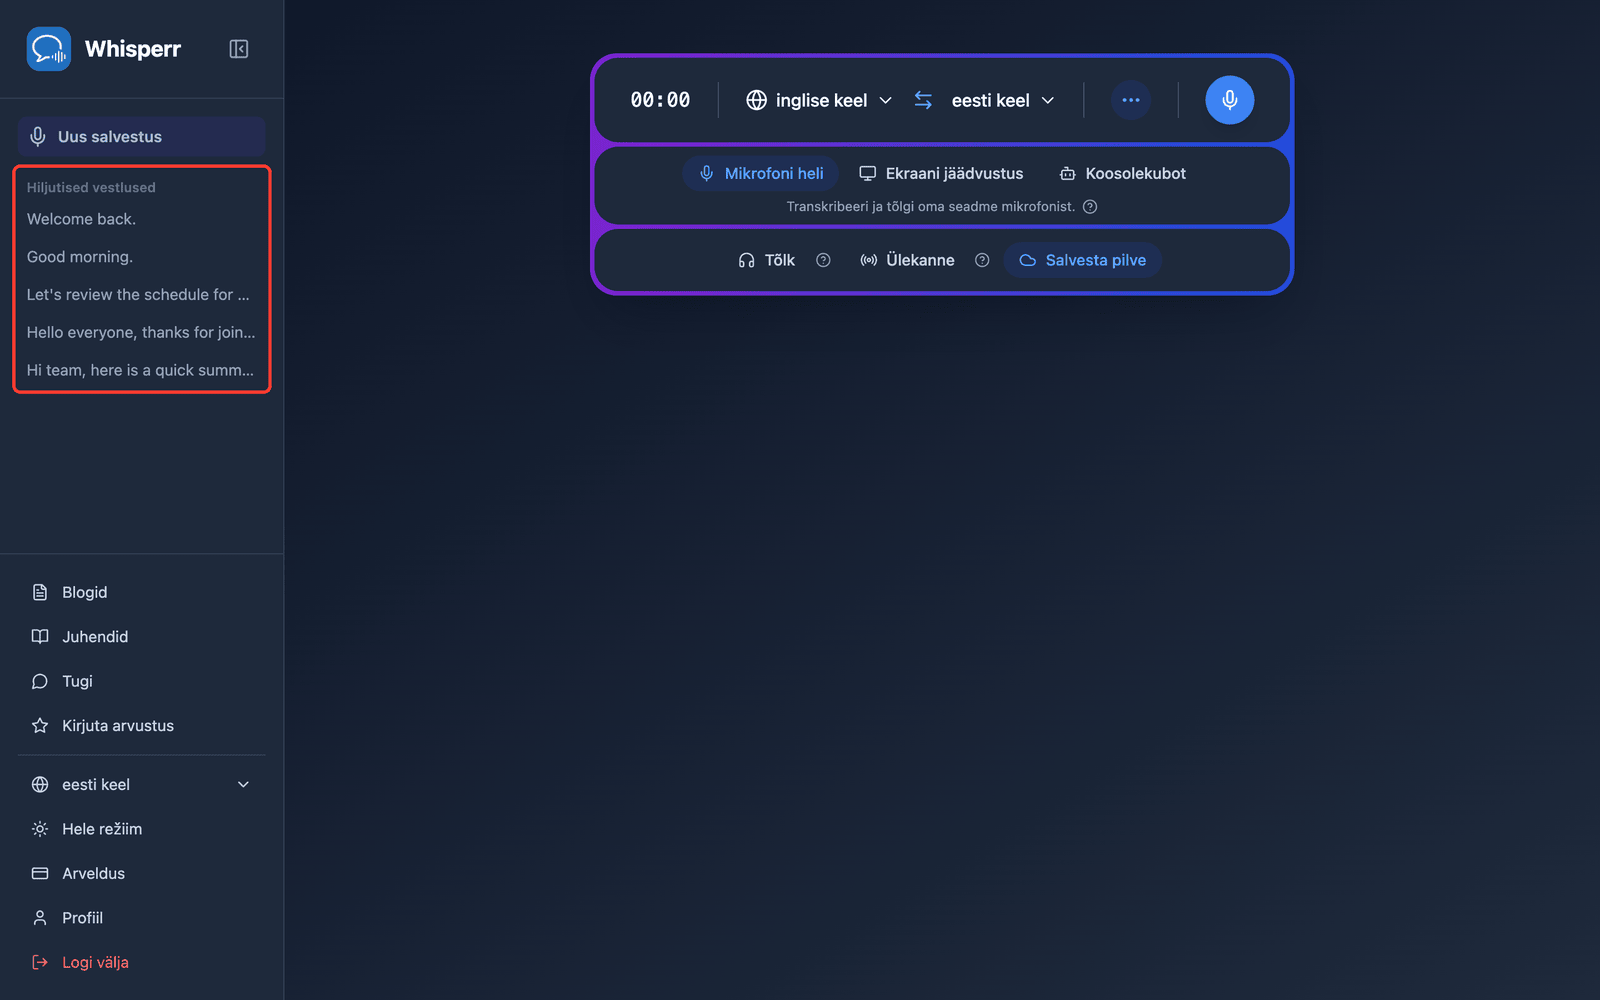Open the inglise keel source language dropdown
Screen dimensions: 1600x1000
pos(819,100)
